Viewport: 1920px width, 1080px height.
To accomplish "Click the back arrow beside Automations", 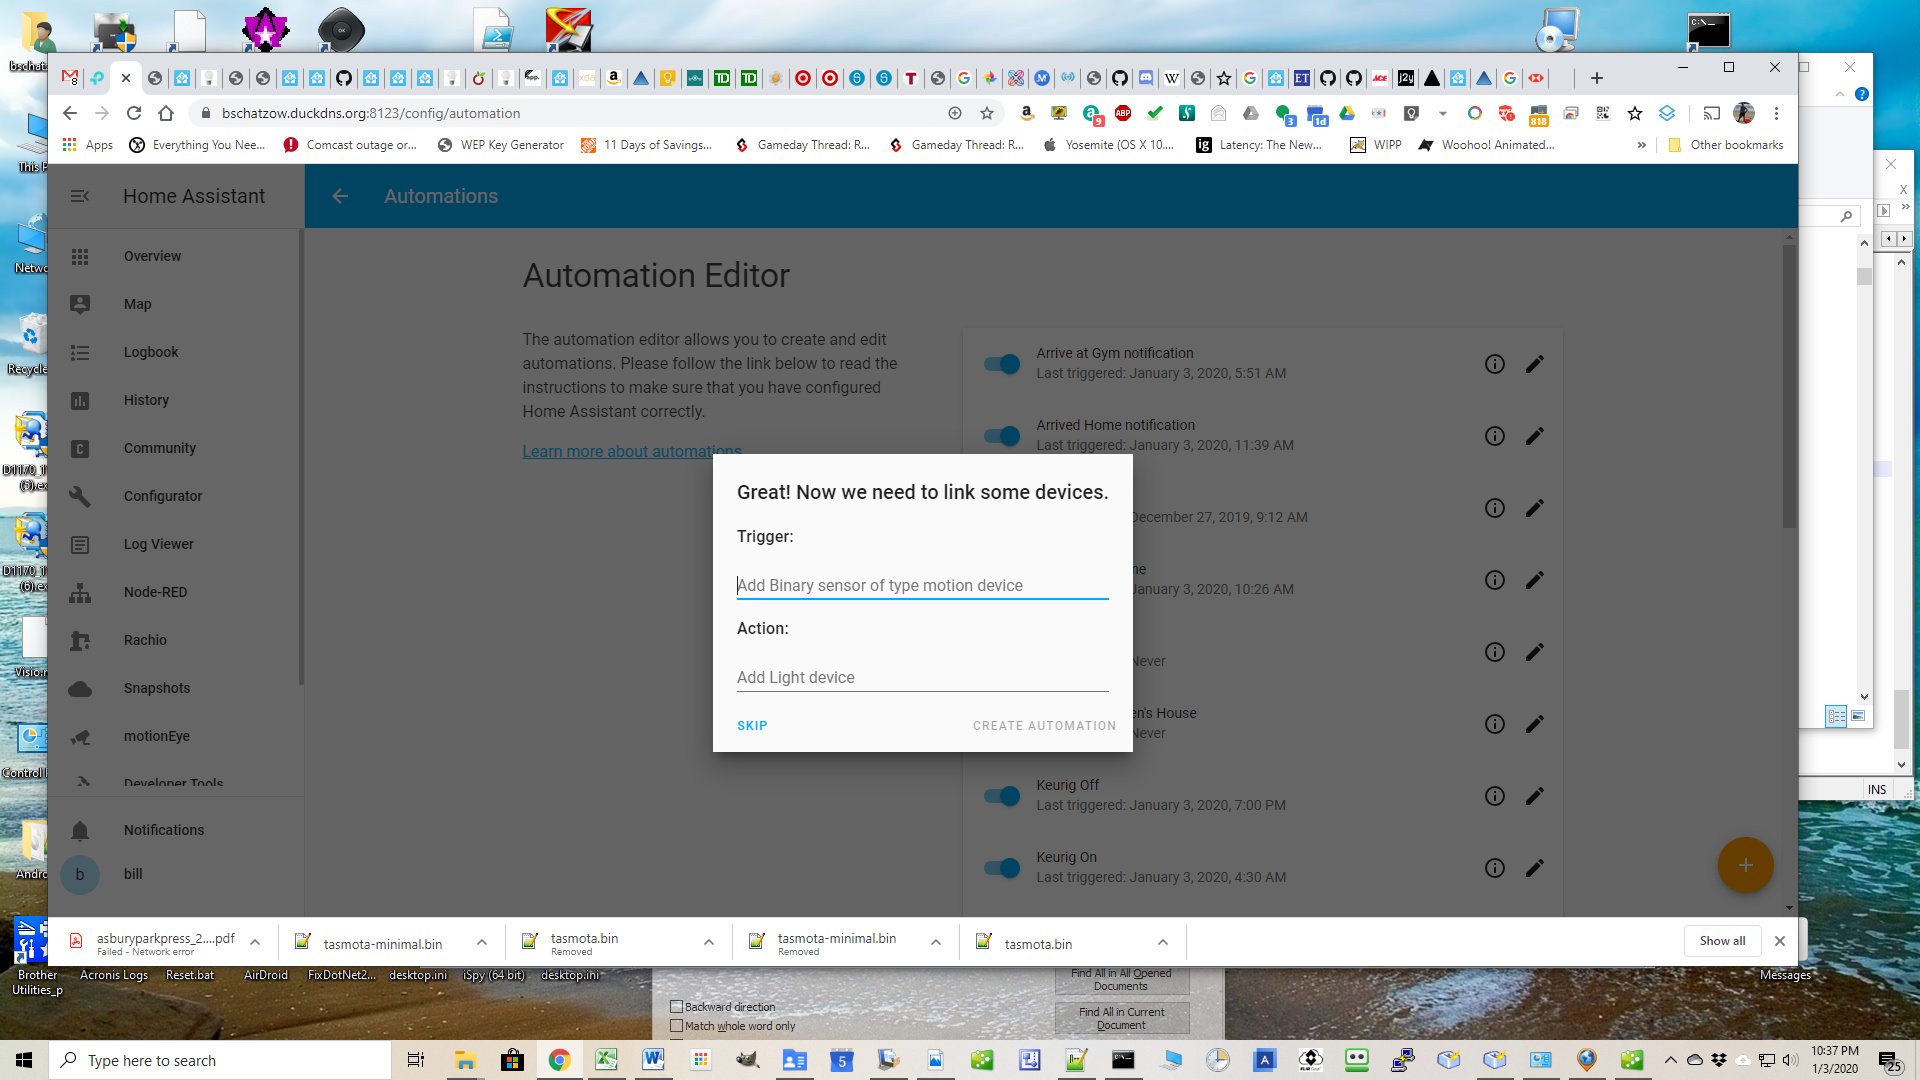I will [340, 196].
